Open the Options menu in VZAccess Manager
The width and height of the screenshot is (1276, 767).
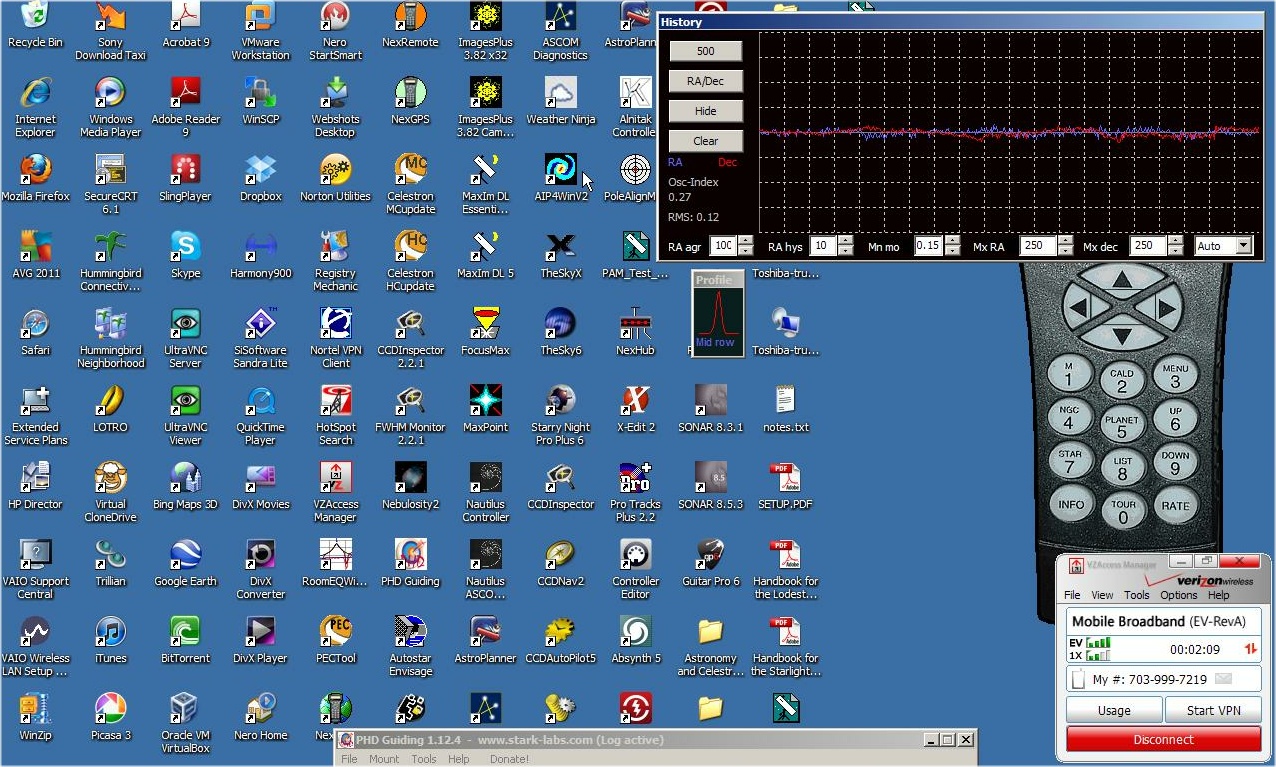1179,595
